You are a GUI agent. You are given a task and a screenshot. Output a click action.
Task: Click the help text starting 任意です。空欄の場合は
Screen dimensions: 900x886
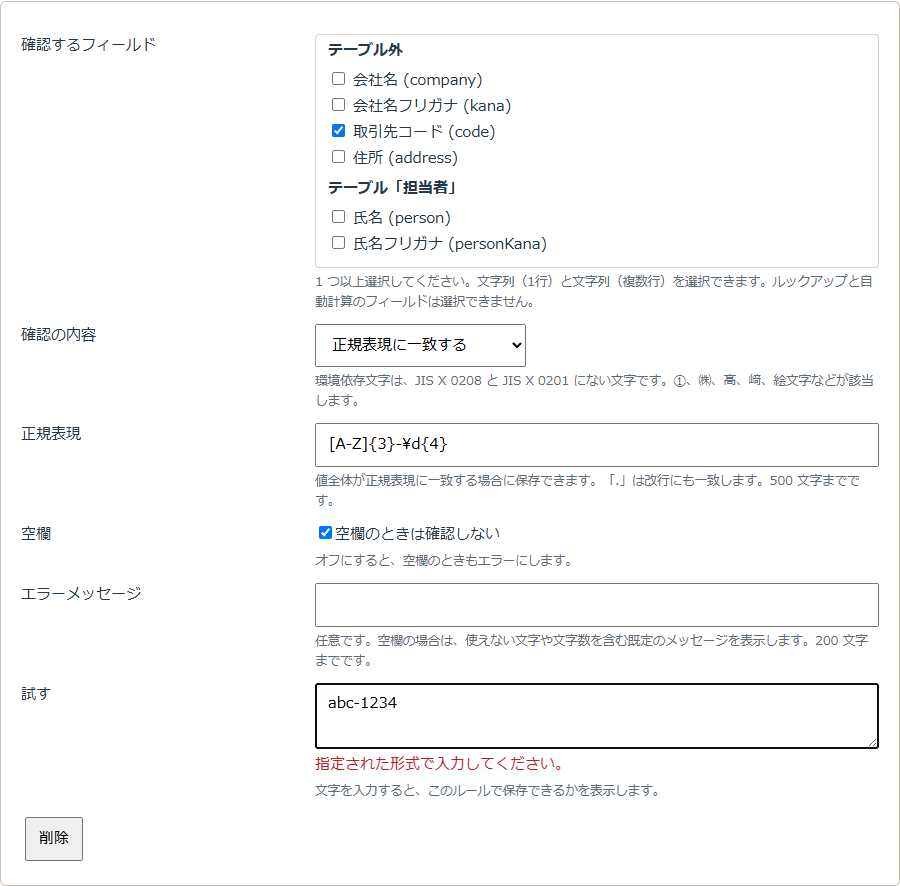[x=591, y=650]
